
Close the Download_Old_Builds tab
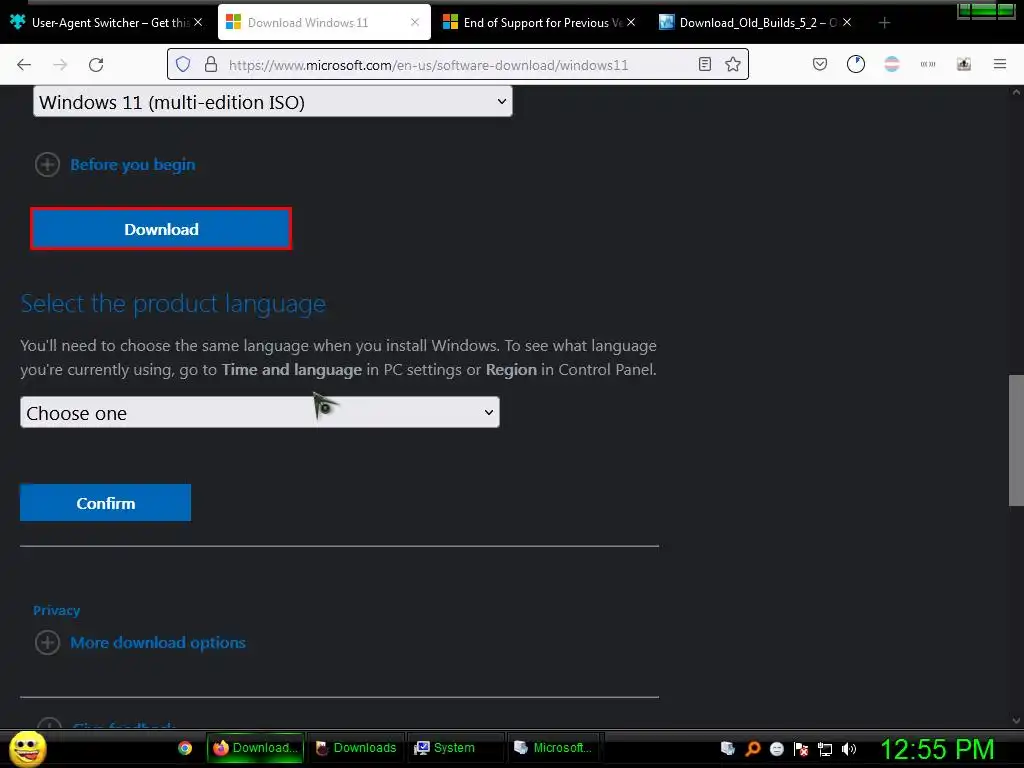847,22
